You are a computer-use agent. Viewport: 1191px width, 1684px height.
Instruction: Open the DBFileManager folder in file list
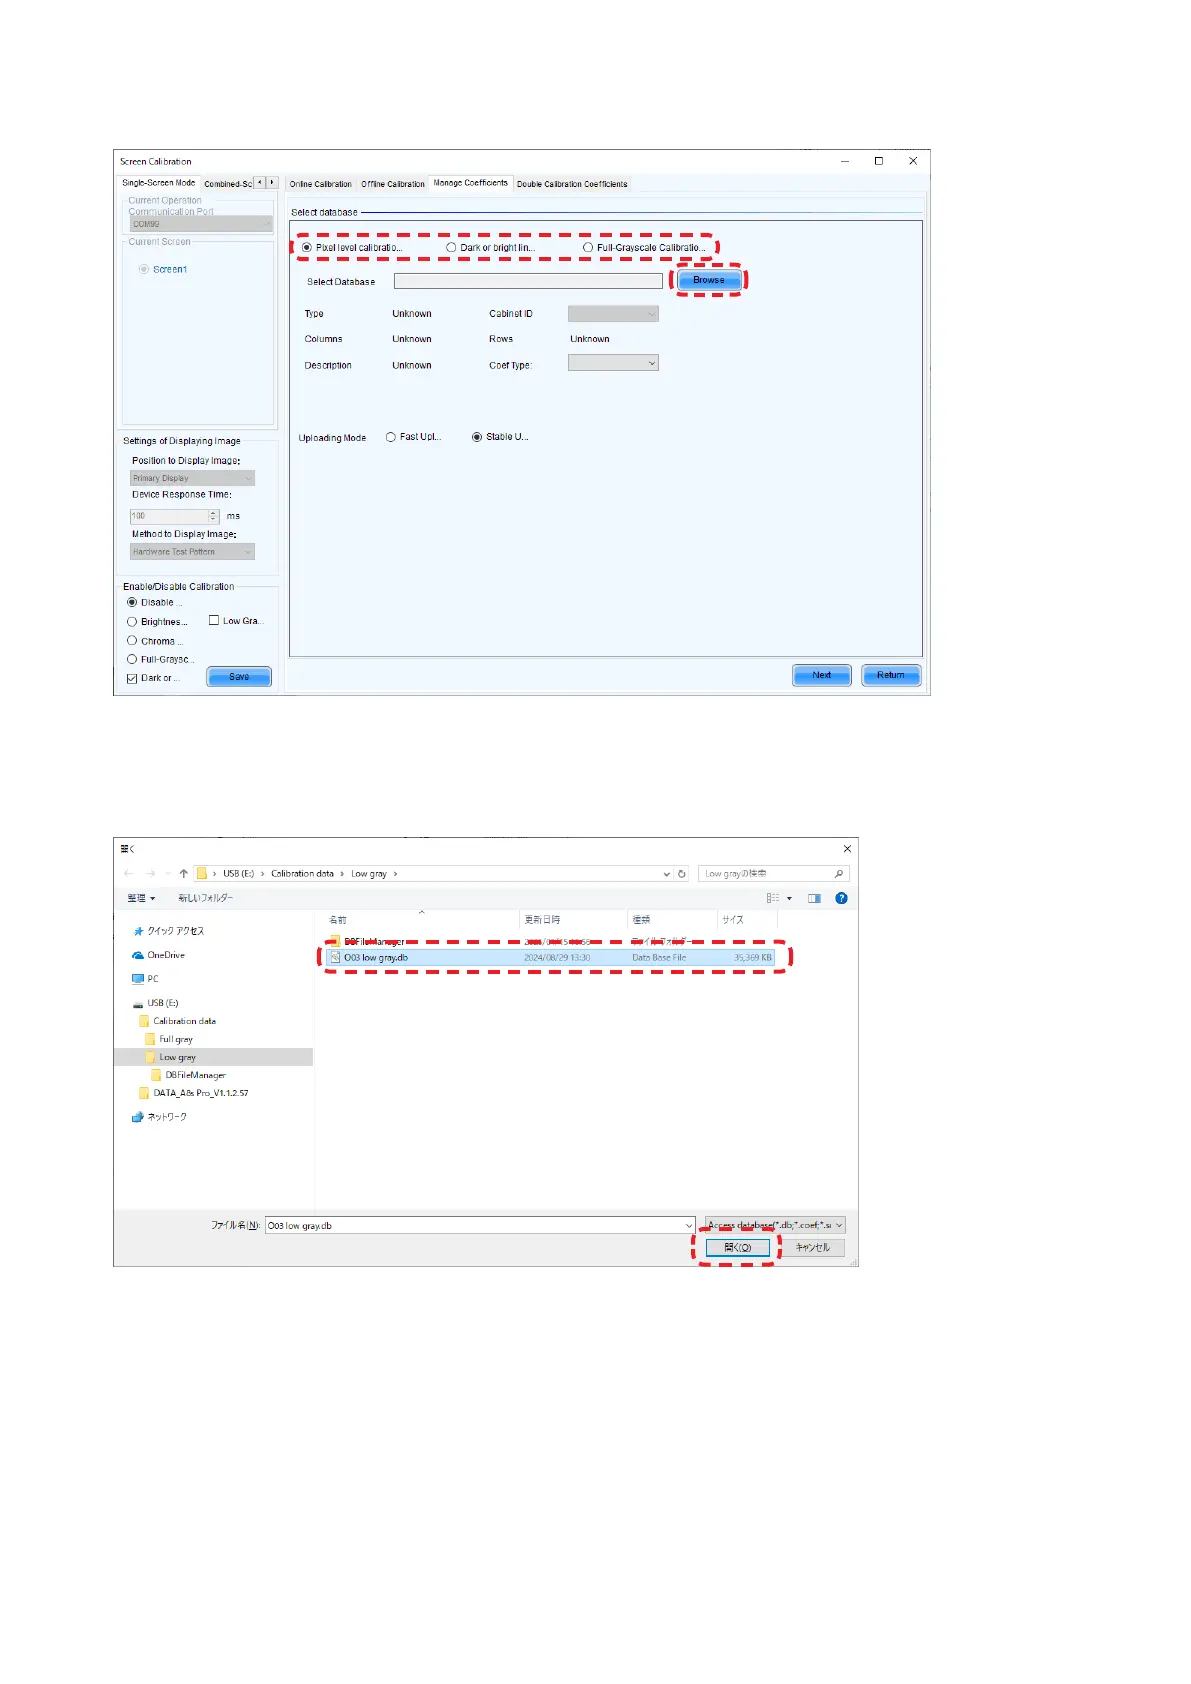tap(373, 942)
